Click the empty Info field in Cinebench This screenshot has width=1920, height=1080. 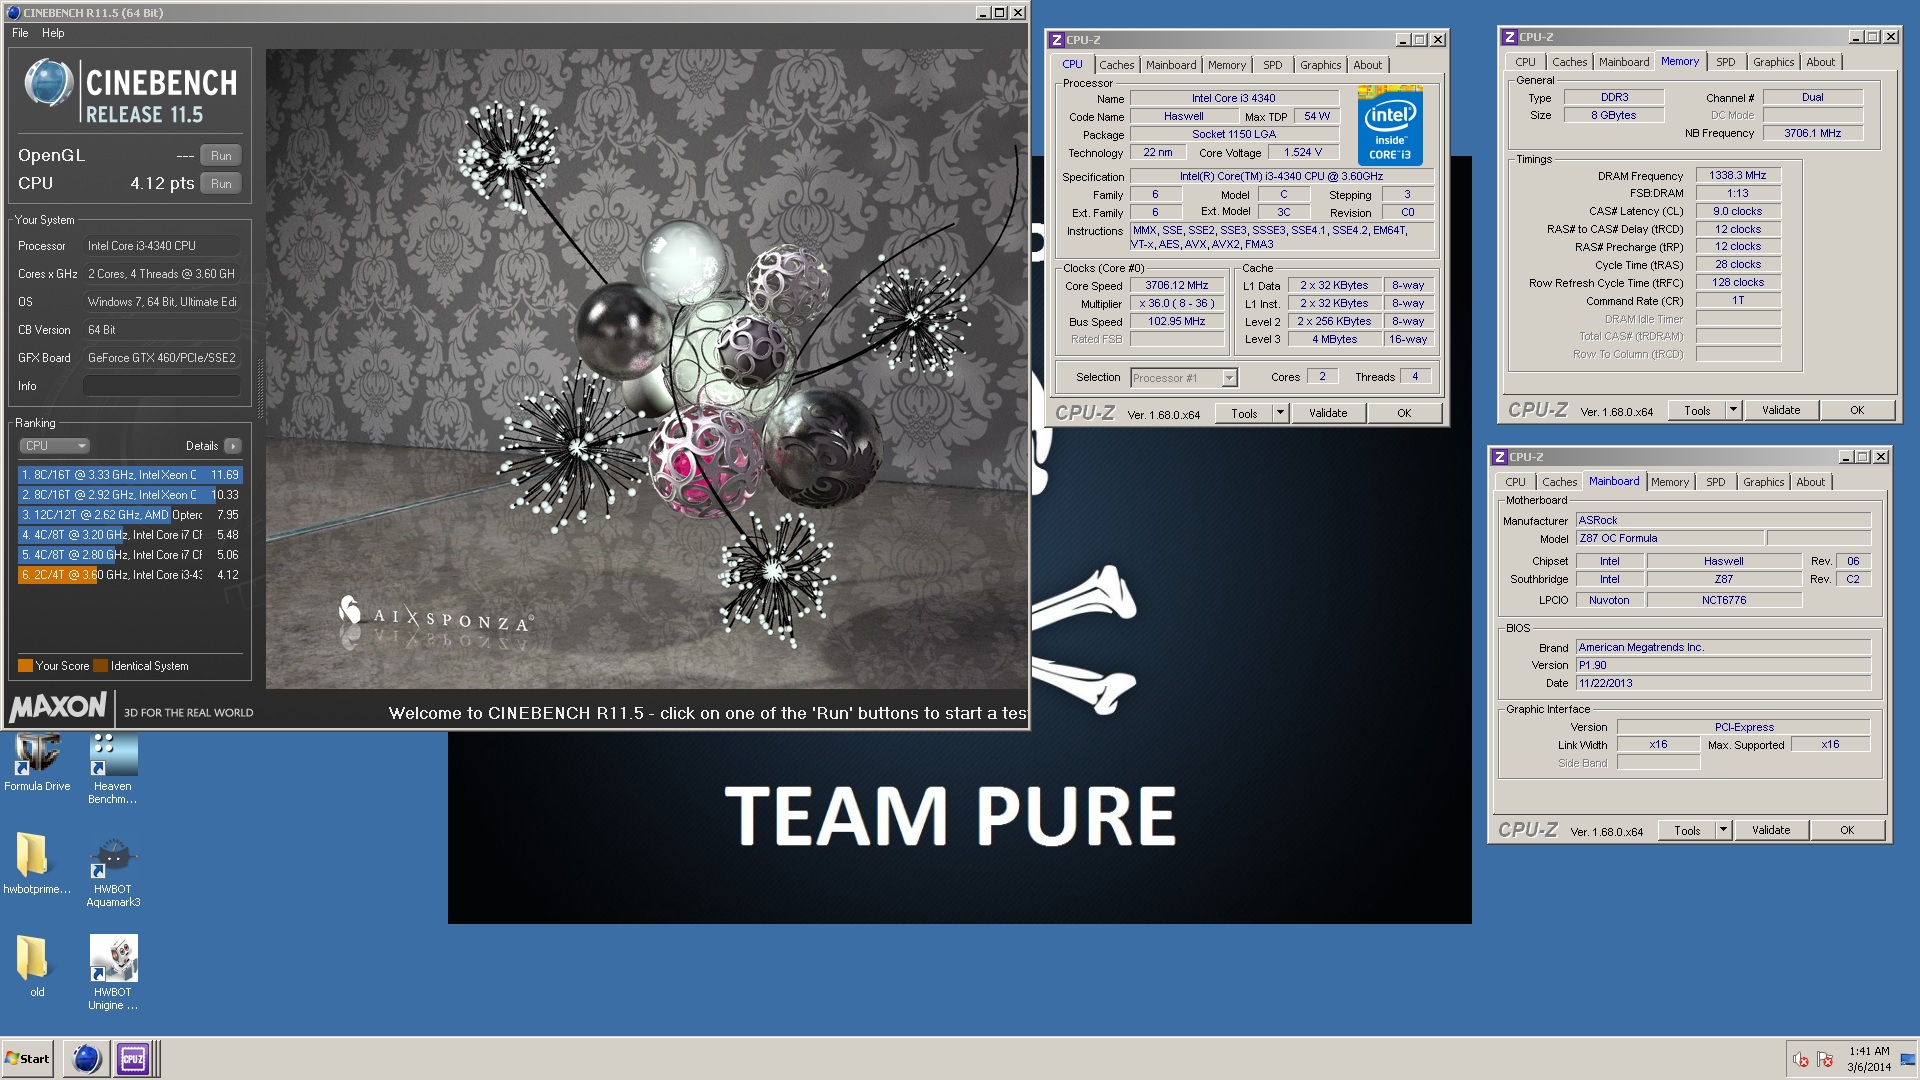161,386
